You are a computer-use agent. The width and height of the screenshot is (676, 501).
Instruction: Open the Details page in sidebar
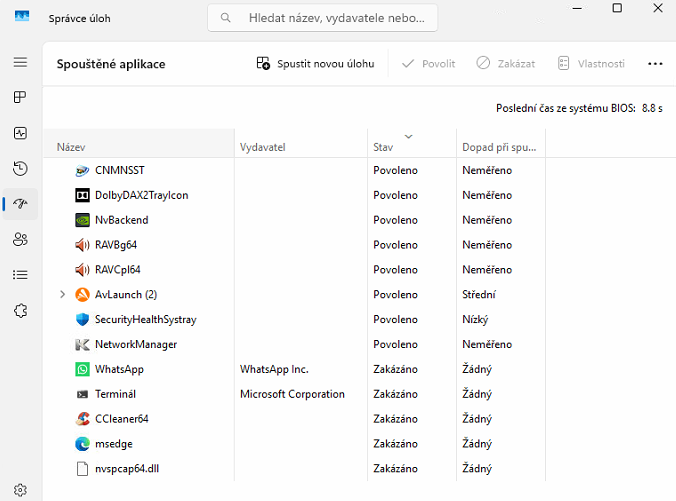pos(20,274)
